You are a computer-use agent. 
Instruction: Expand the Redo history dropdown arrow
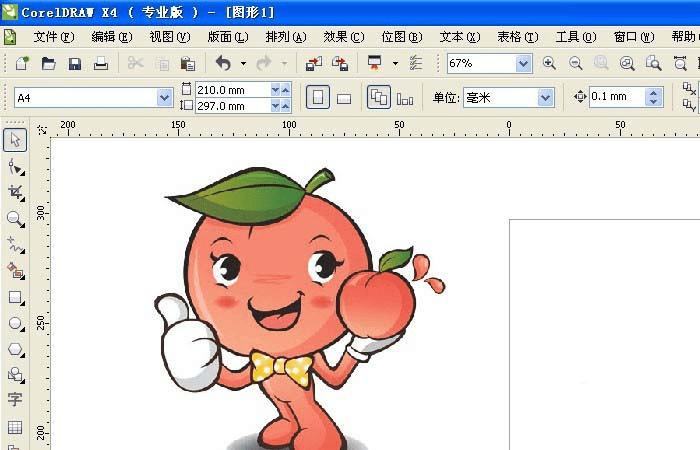pyautogui.click(x=284, y=64)
